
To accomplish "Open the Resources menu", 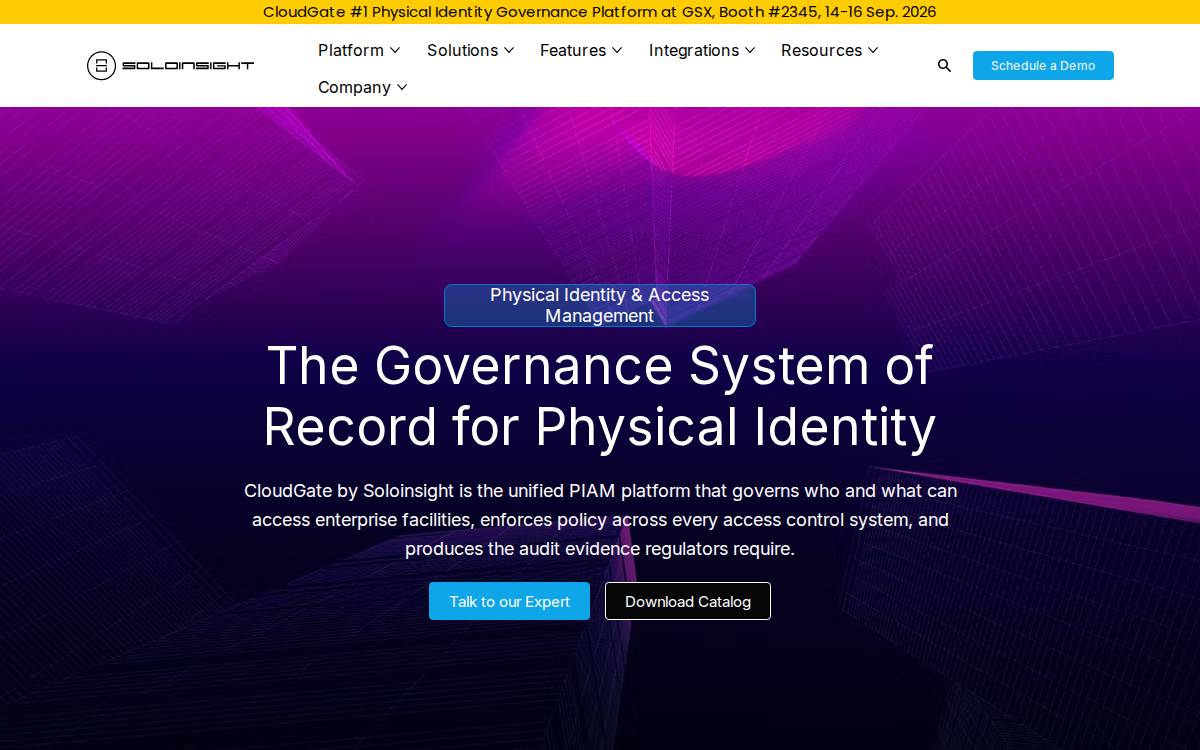I will coord(821,50).
